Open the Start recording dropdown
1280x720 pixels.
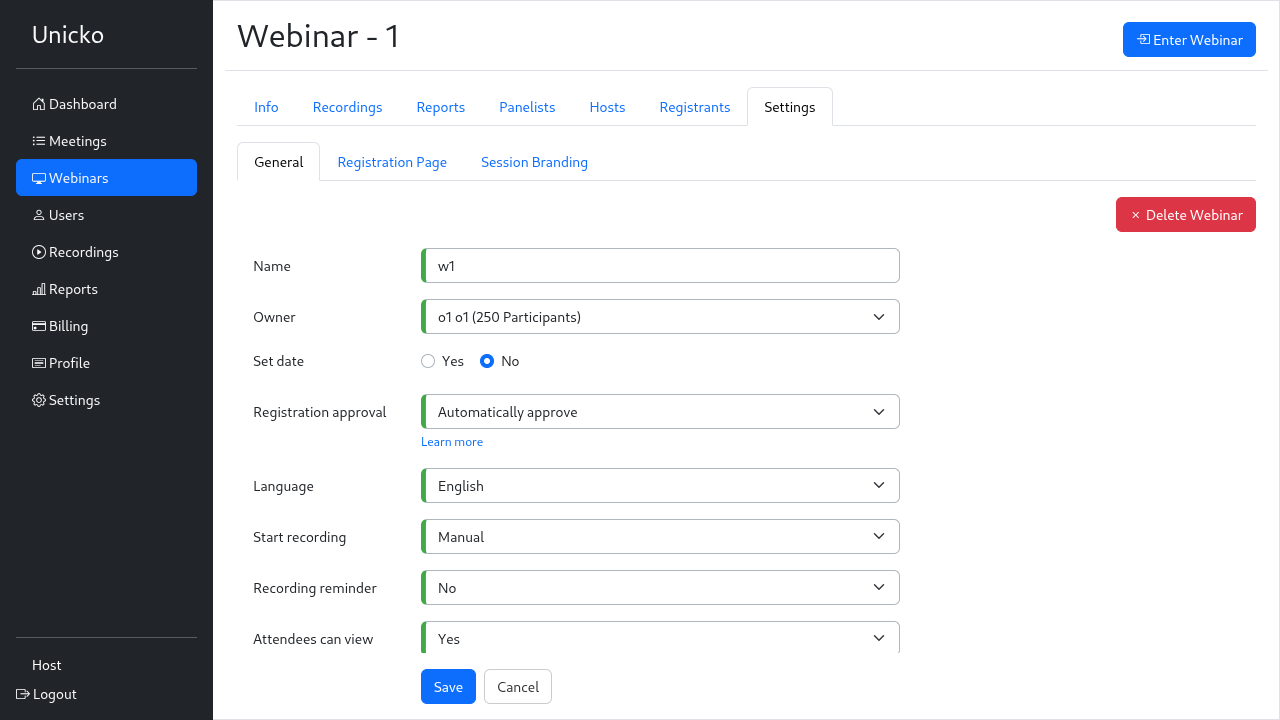click(660, 537)
